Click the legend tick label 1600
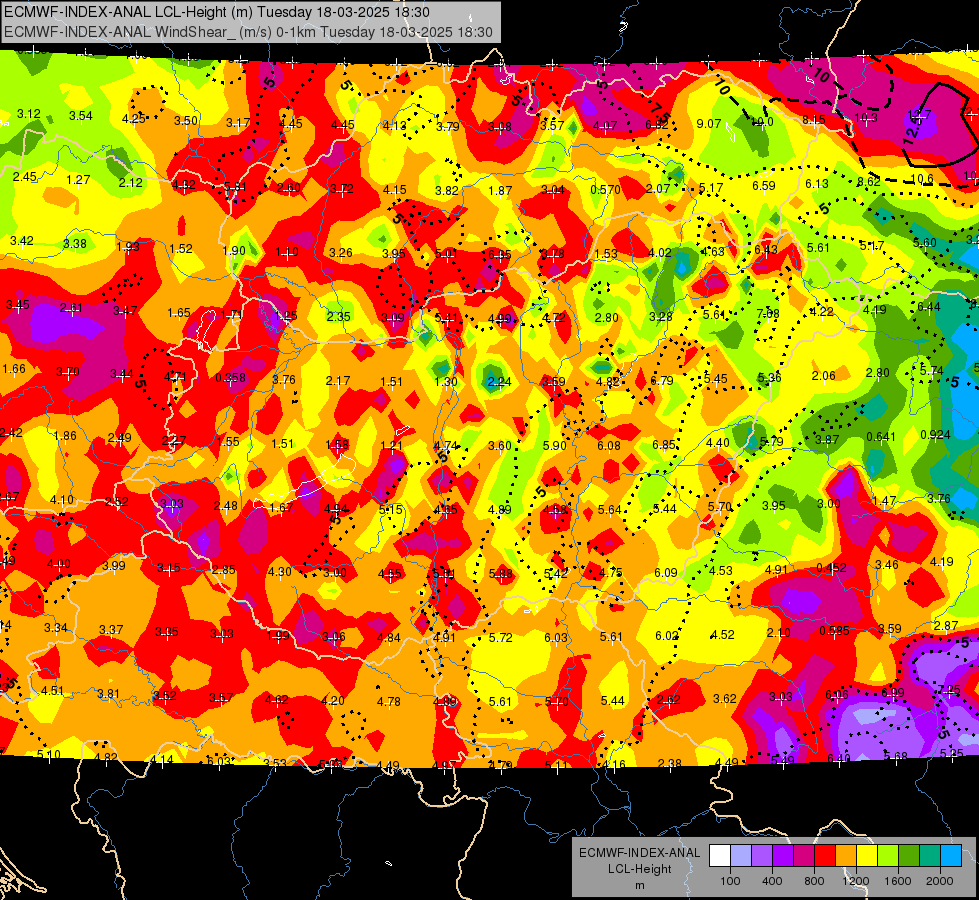 898,881
